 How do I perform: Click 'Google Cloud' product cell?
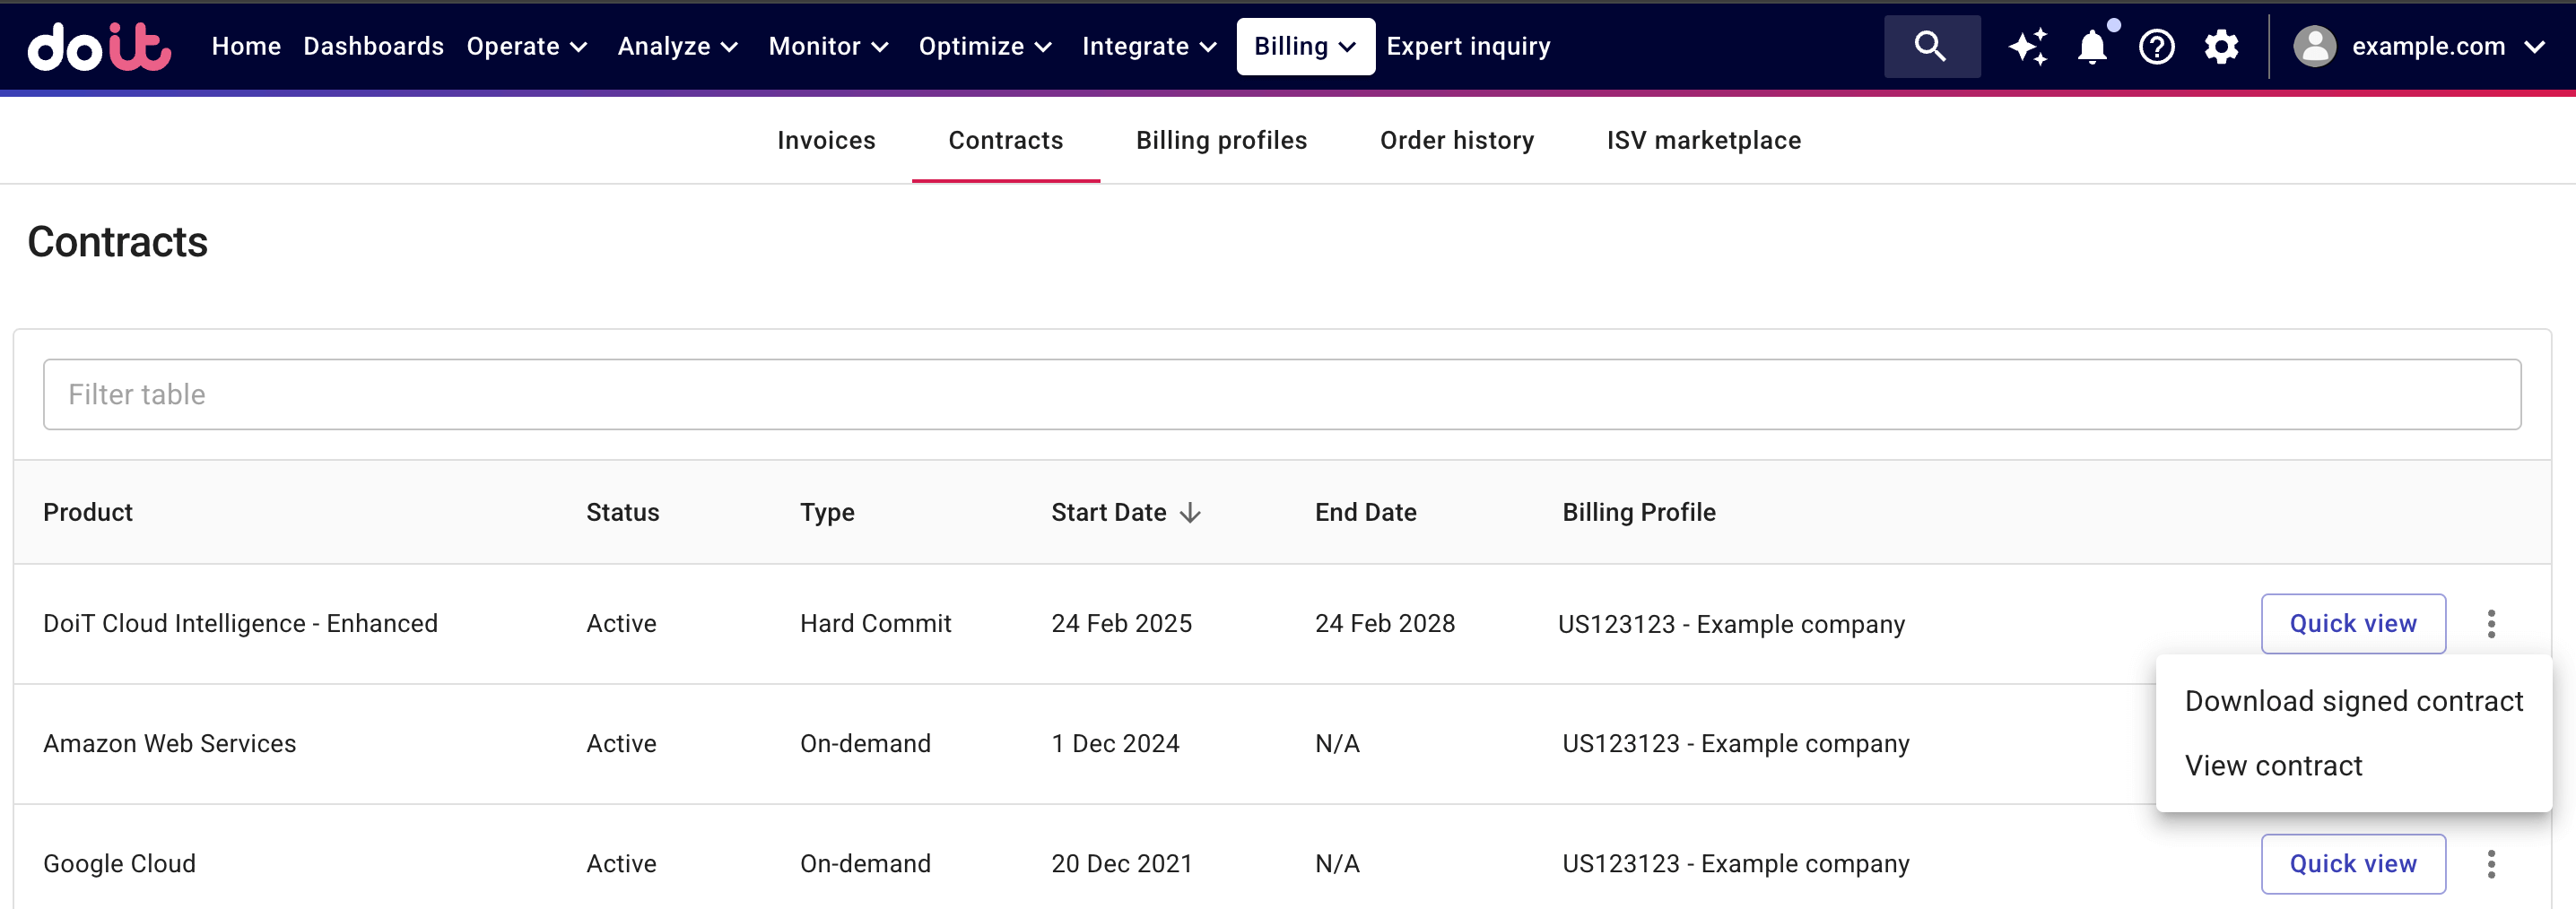point(119,863)
